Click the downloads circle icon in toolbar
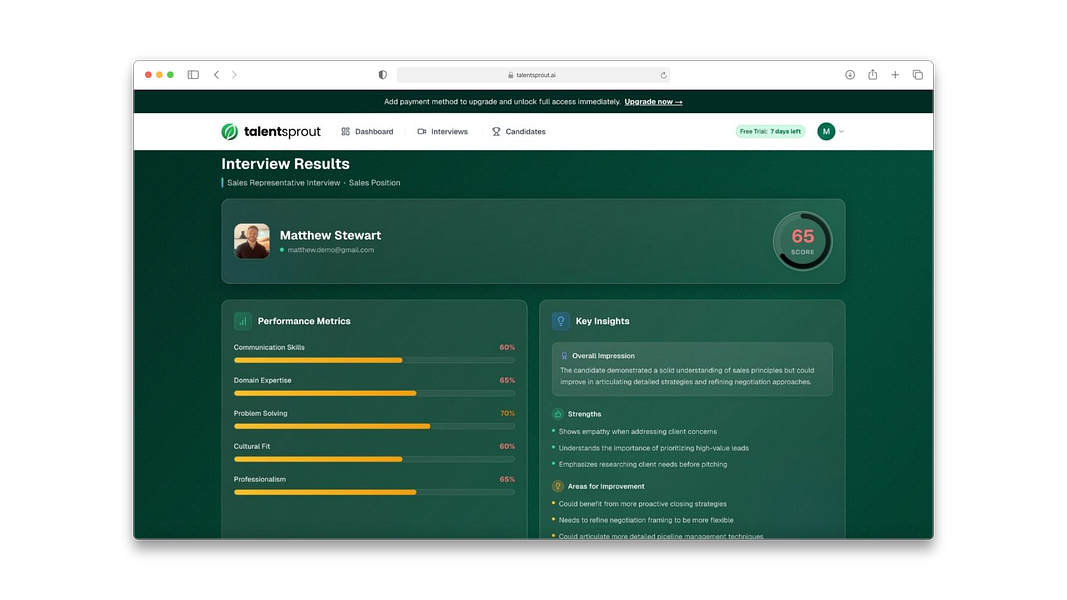This screenshot has height=600, width=1067. tap(849, 74)
